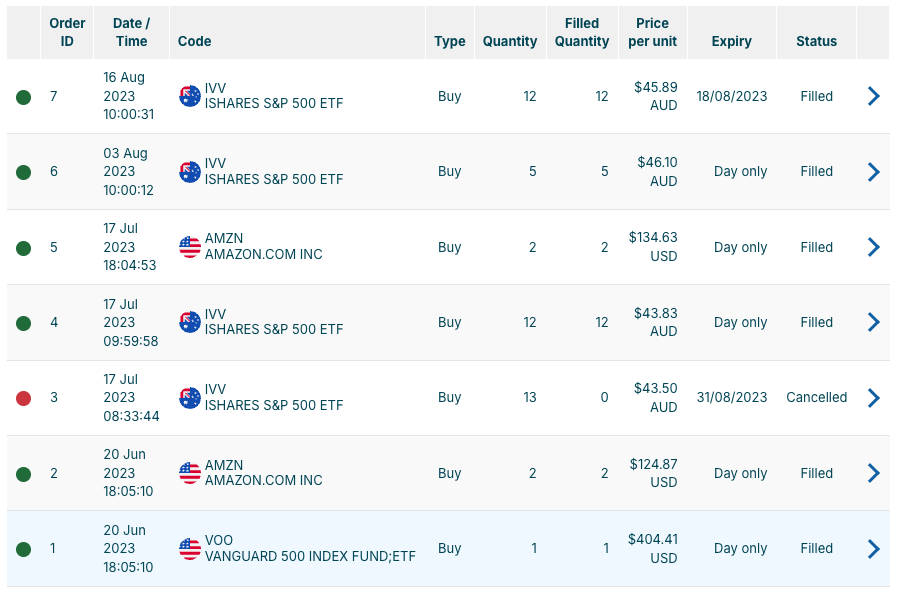This screenshot has height=601, width=902.
Task: Click Australian flag icon in order 6 row
Action: (x=190, y=172)
